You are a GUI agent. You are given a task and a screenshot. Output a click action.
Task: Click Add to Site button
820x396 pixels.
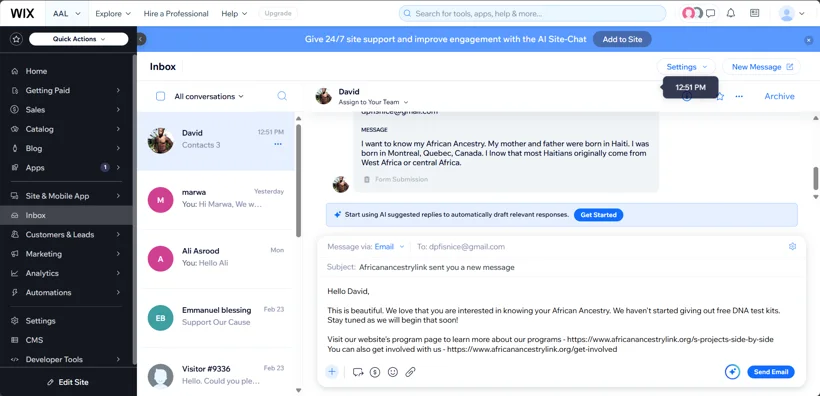pos(622,39)
